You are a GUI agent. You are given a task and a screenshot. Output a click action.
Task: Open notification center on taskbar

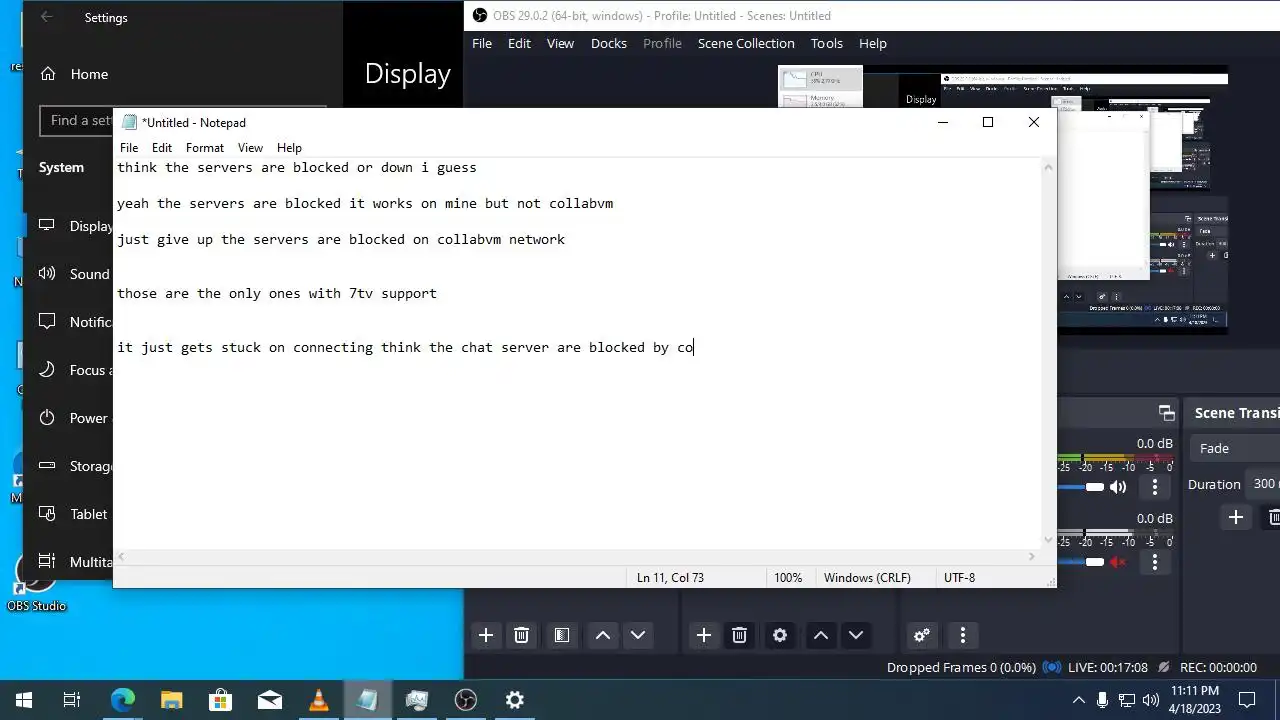point(1247,700)
